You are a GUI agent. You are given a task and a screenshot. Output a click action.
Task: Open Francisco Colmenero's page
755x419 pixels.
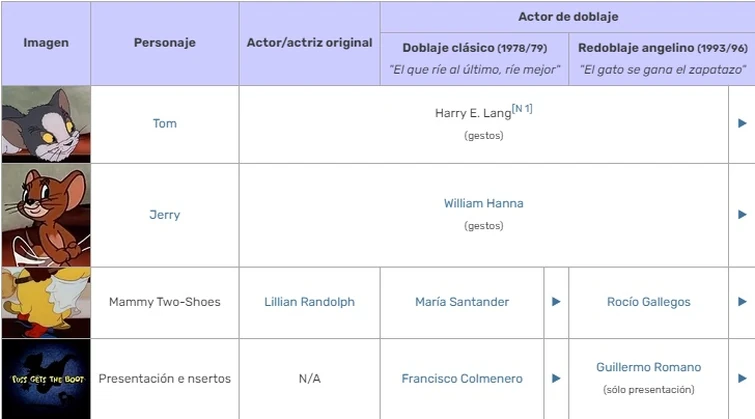point(462,378)
